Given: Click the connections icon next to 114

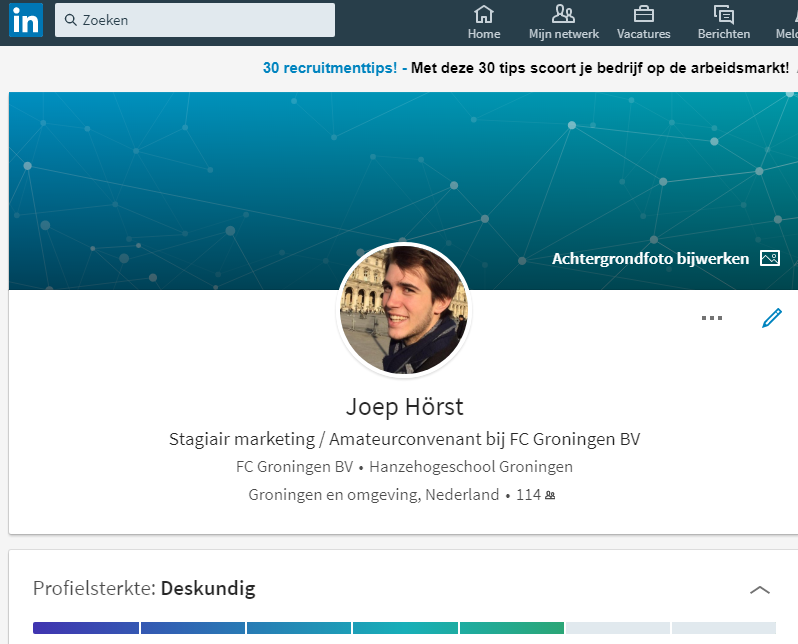Looking at the screenshot, I should pos(550,495).
